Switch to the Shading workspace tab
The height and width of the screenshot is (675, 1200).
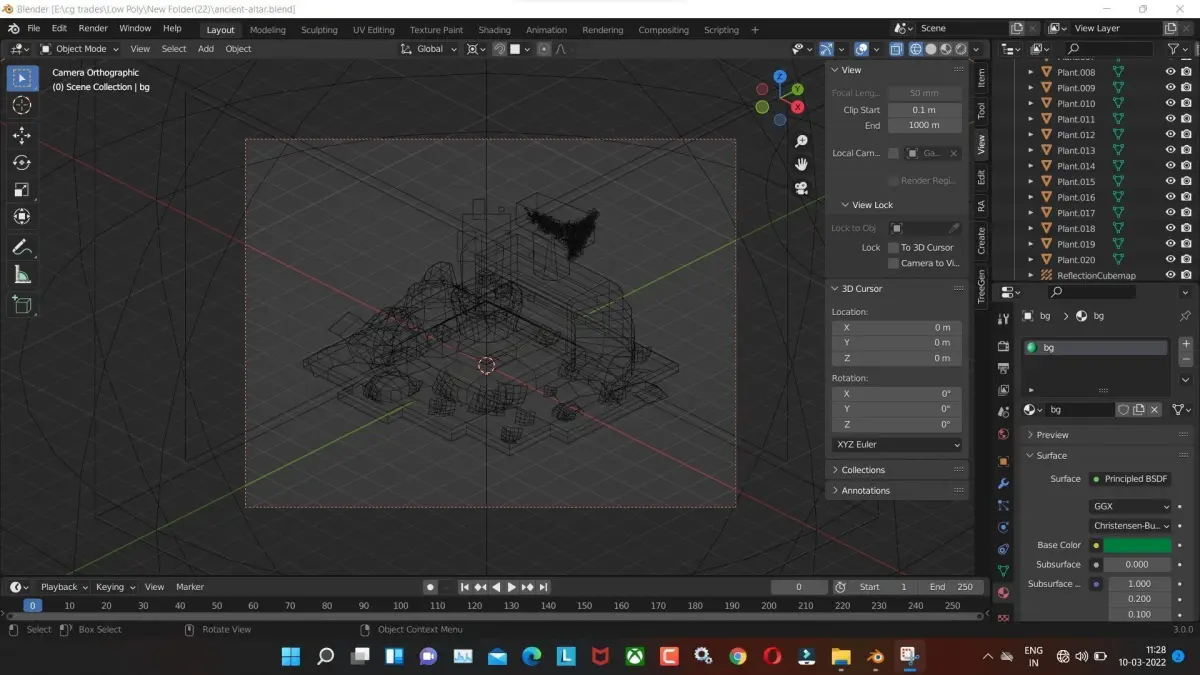click(494, 30)
